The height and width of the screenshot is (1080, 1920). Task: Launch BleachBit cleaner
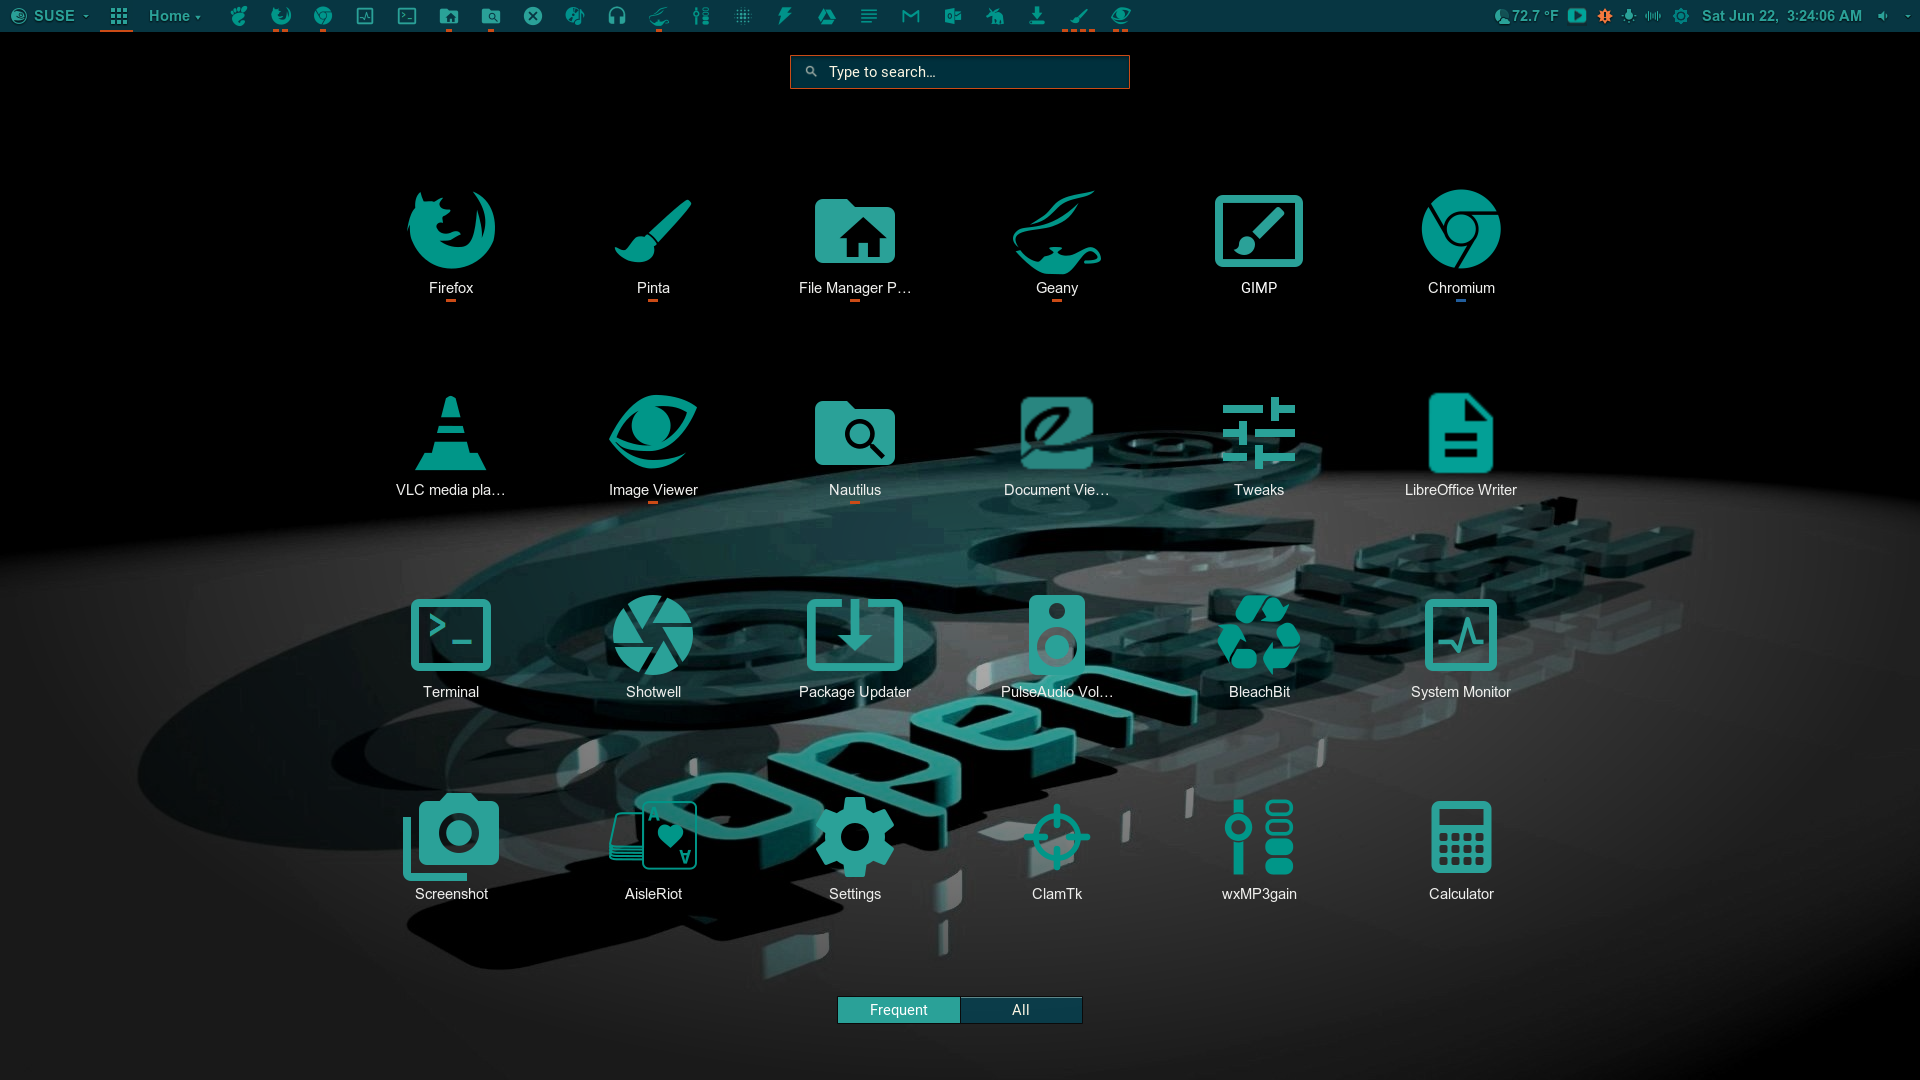(x=1259, y=647)
